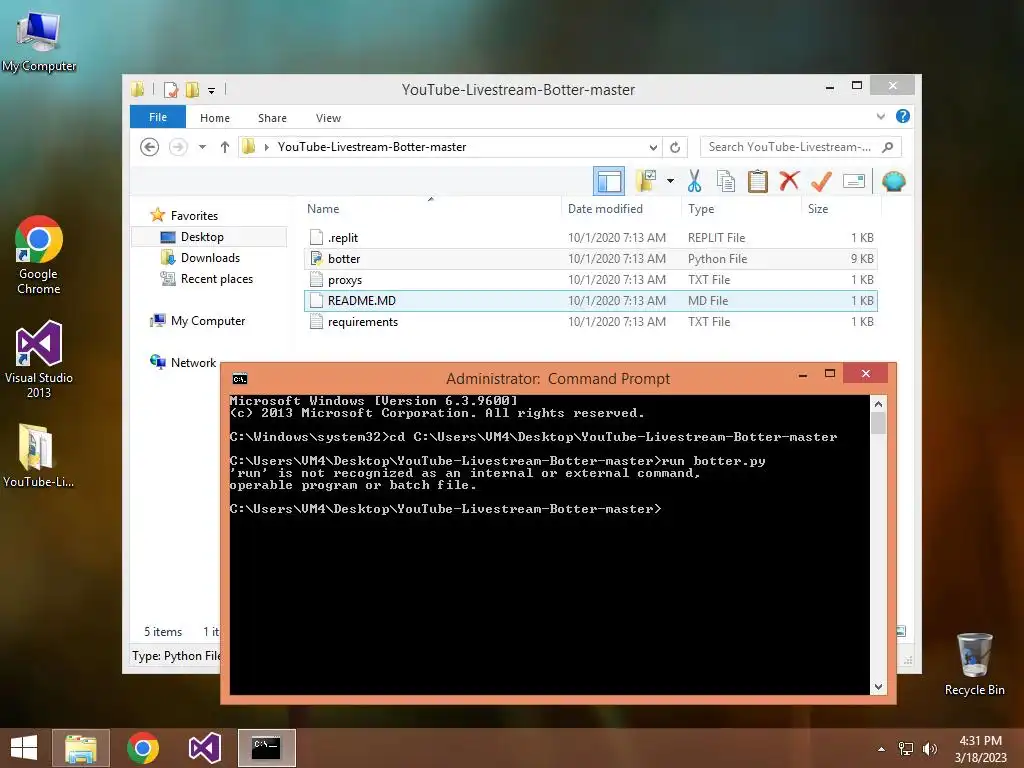Expand the ribbon with the chevron
This screenshot has height=768, width=1024.
click(880, 116)
